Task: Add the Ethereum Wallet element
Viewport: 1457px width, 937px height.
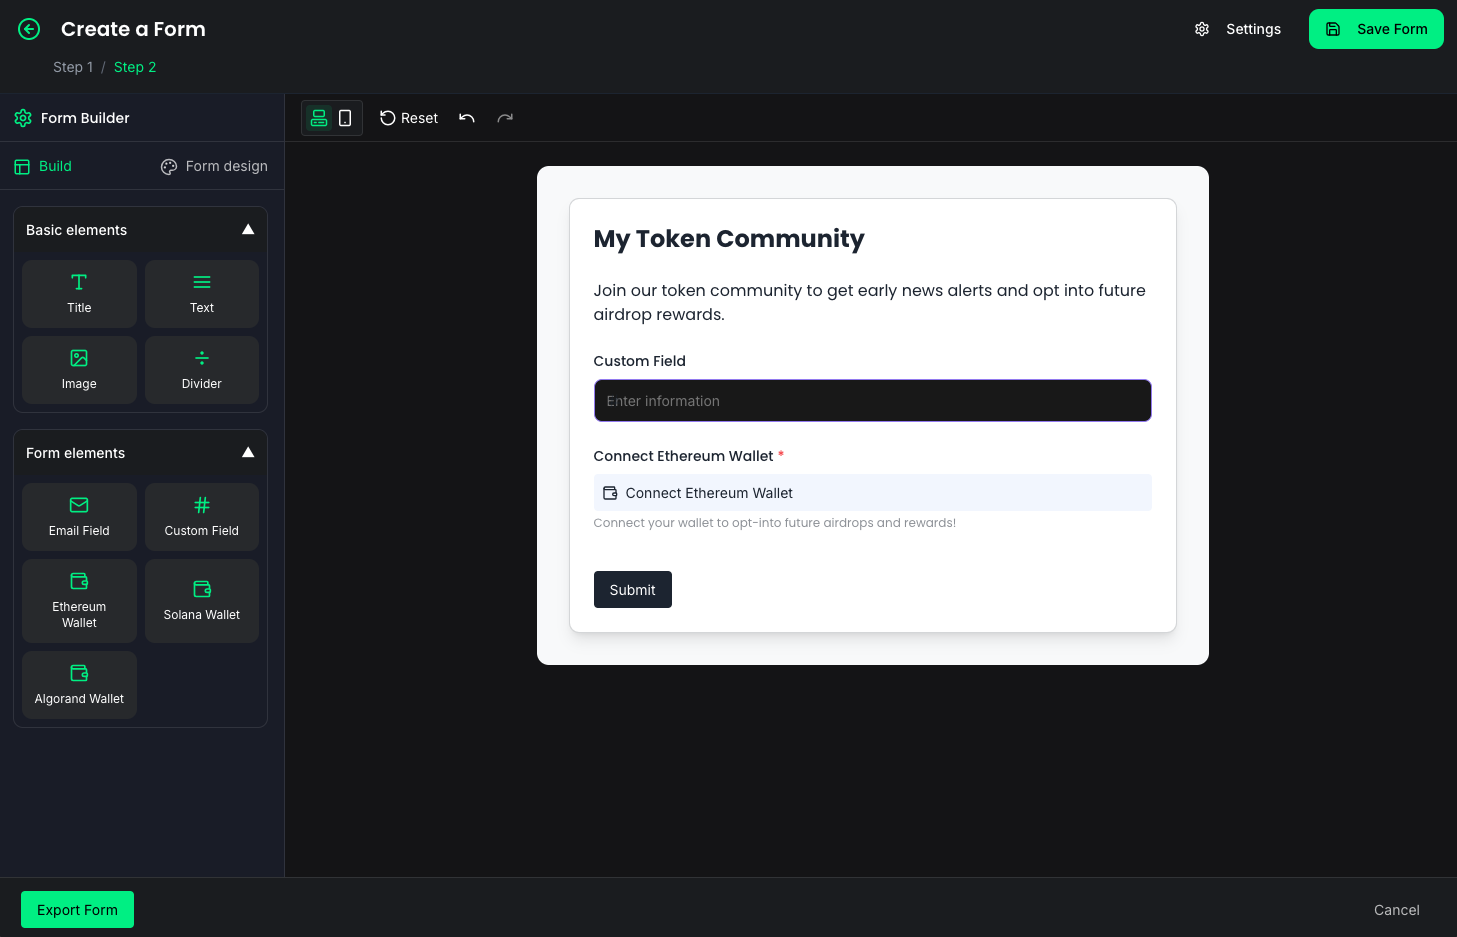Action: [79, 601]
